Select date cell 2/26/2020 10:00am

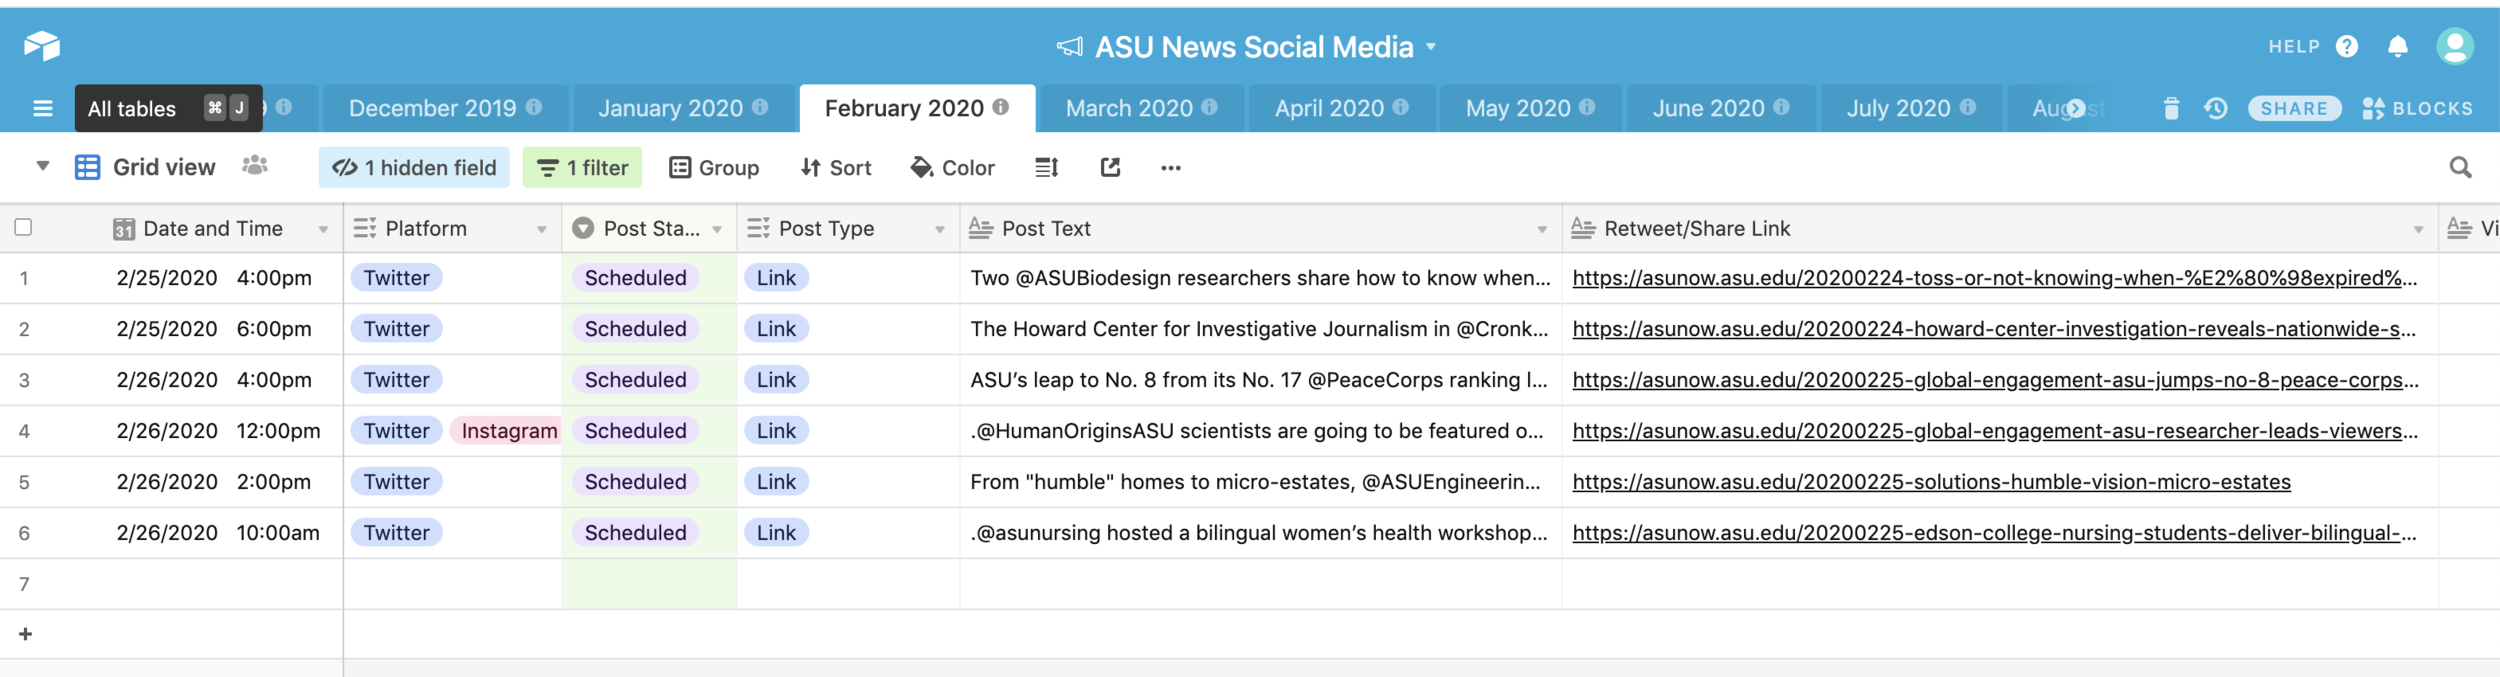click(x=218, y=533)
